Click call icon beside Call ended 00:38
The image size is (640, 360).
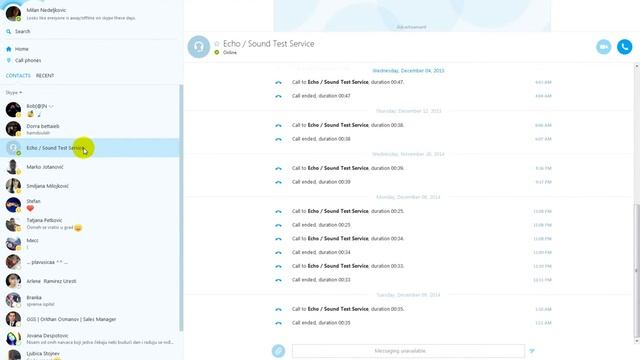pyautogui.click(x=278, y=139)
